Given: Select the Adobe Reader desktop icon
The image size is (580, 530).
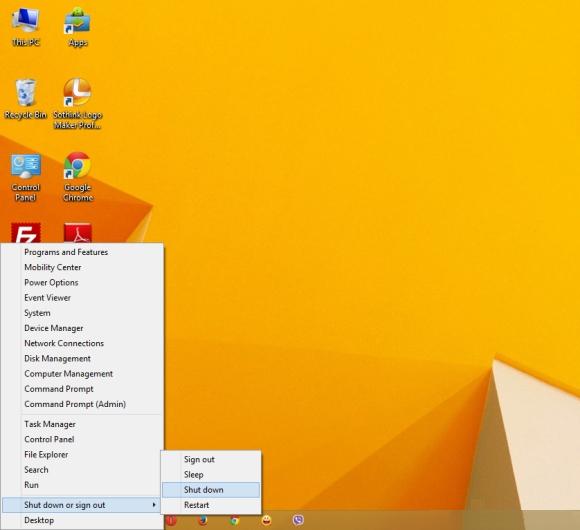Looking at the screenshot, I should tap(77, 233).
